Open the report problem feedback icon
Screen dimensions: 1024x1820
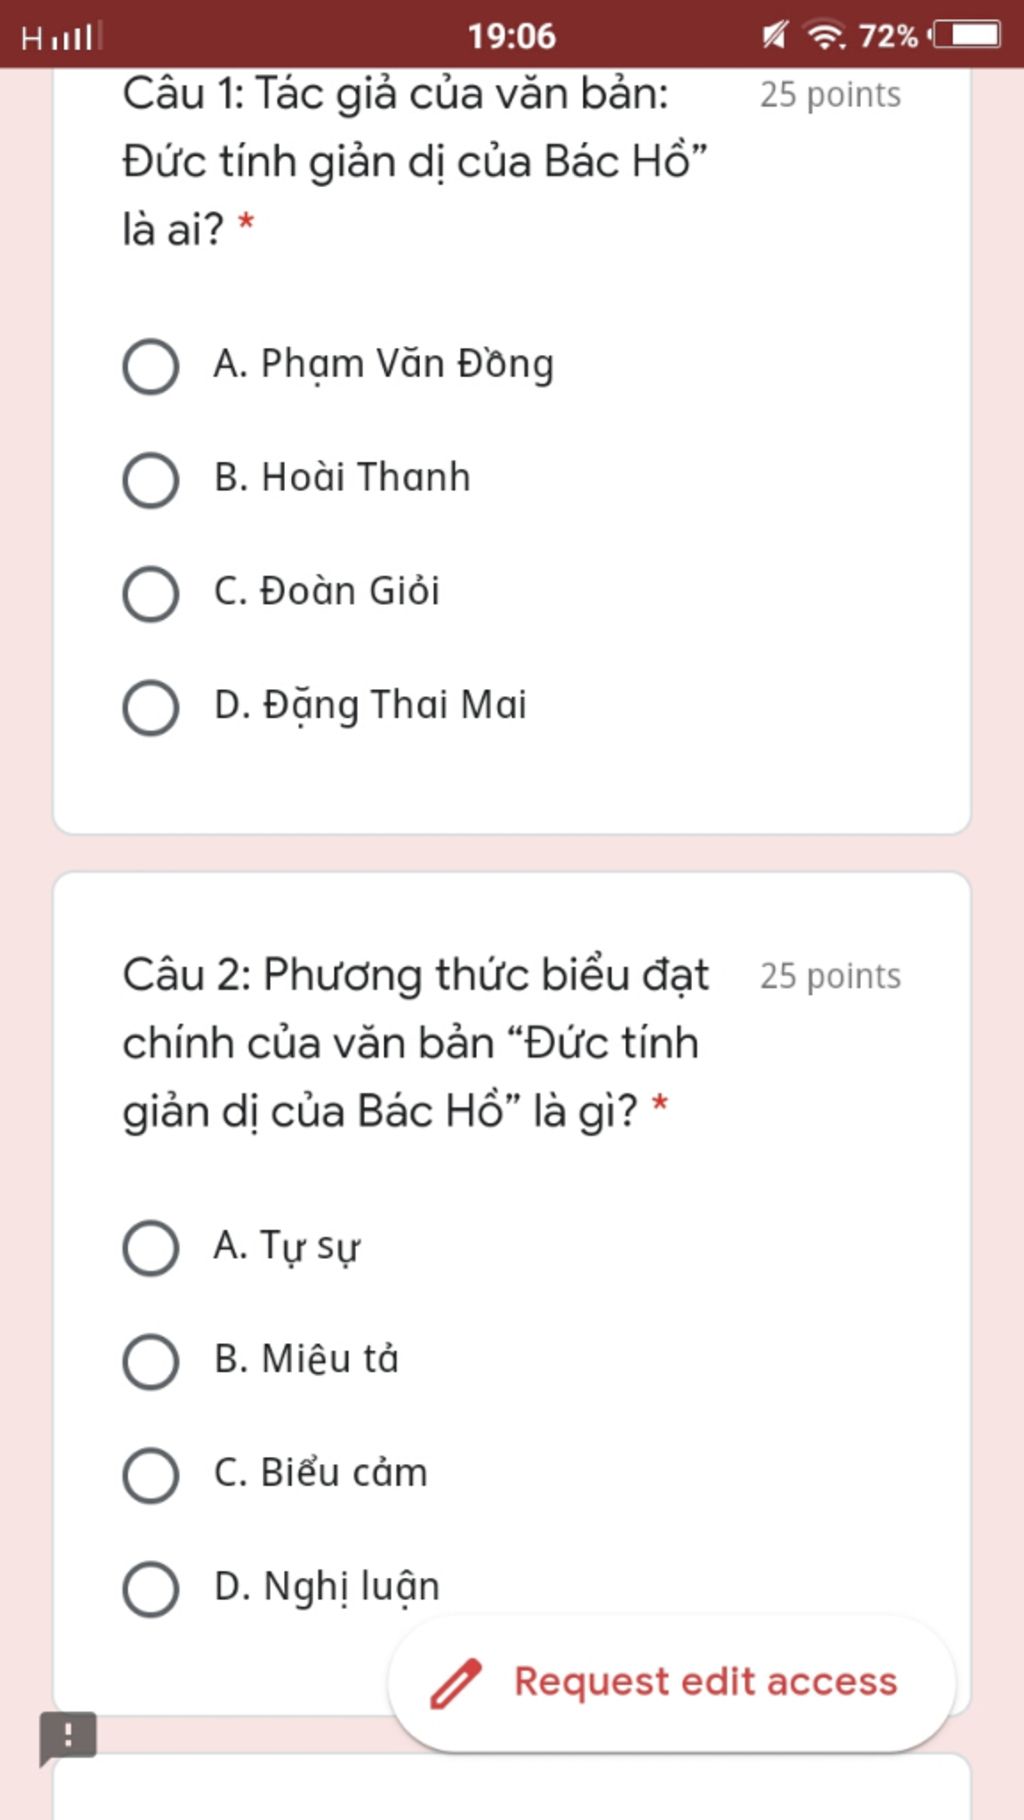click(x=67, y=1737)
